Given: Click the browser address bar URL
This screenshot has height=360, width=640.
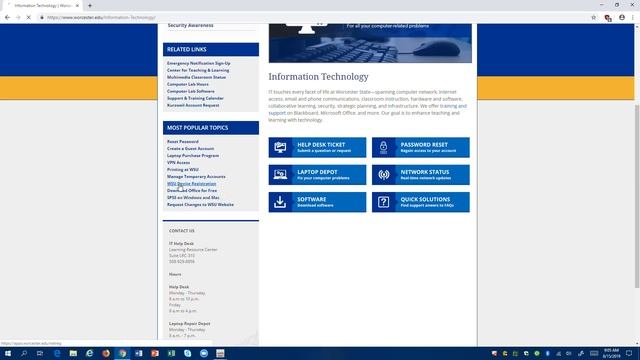Looking at the screenshot, I should click(101, 18).
